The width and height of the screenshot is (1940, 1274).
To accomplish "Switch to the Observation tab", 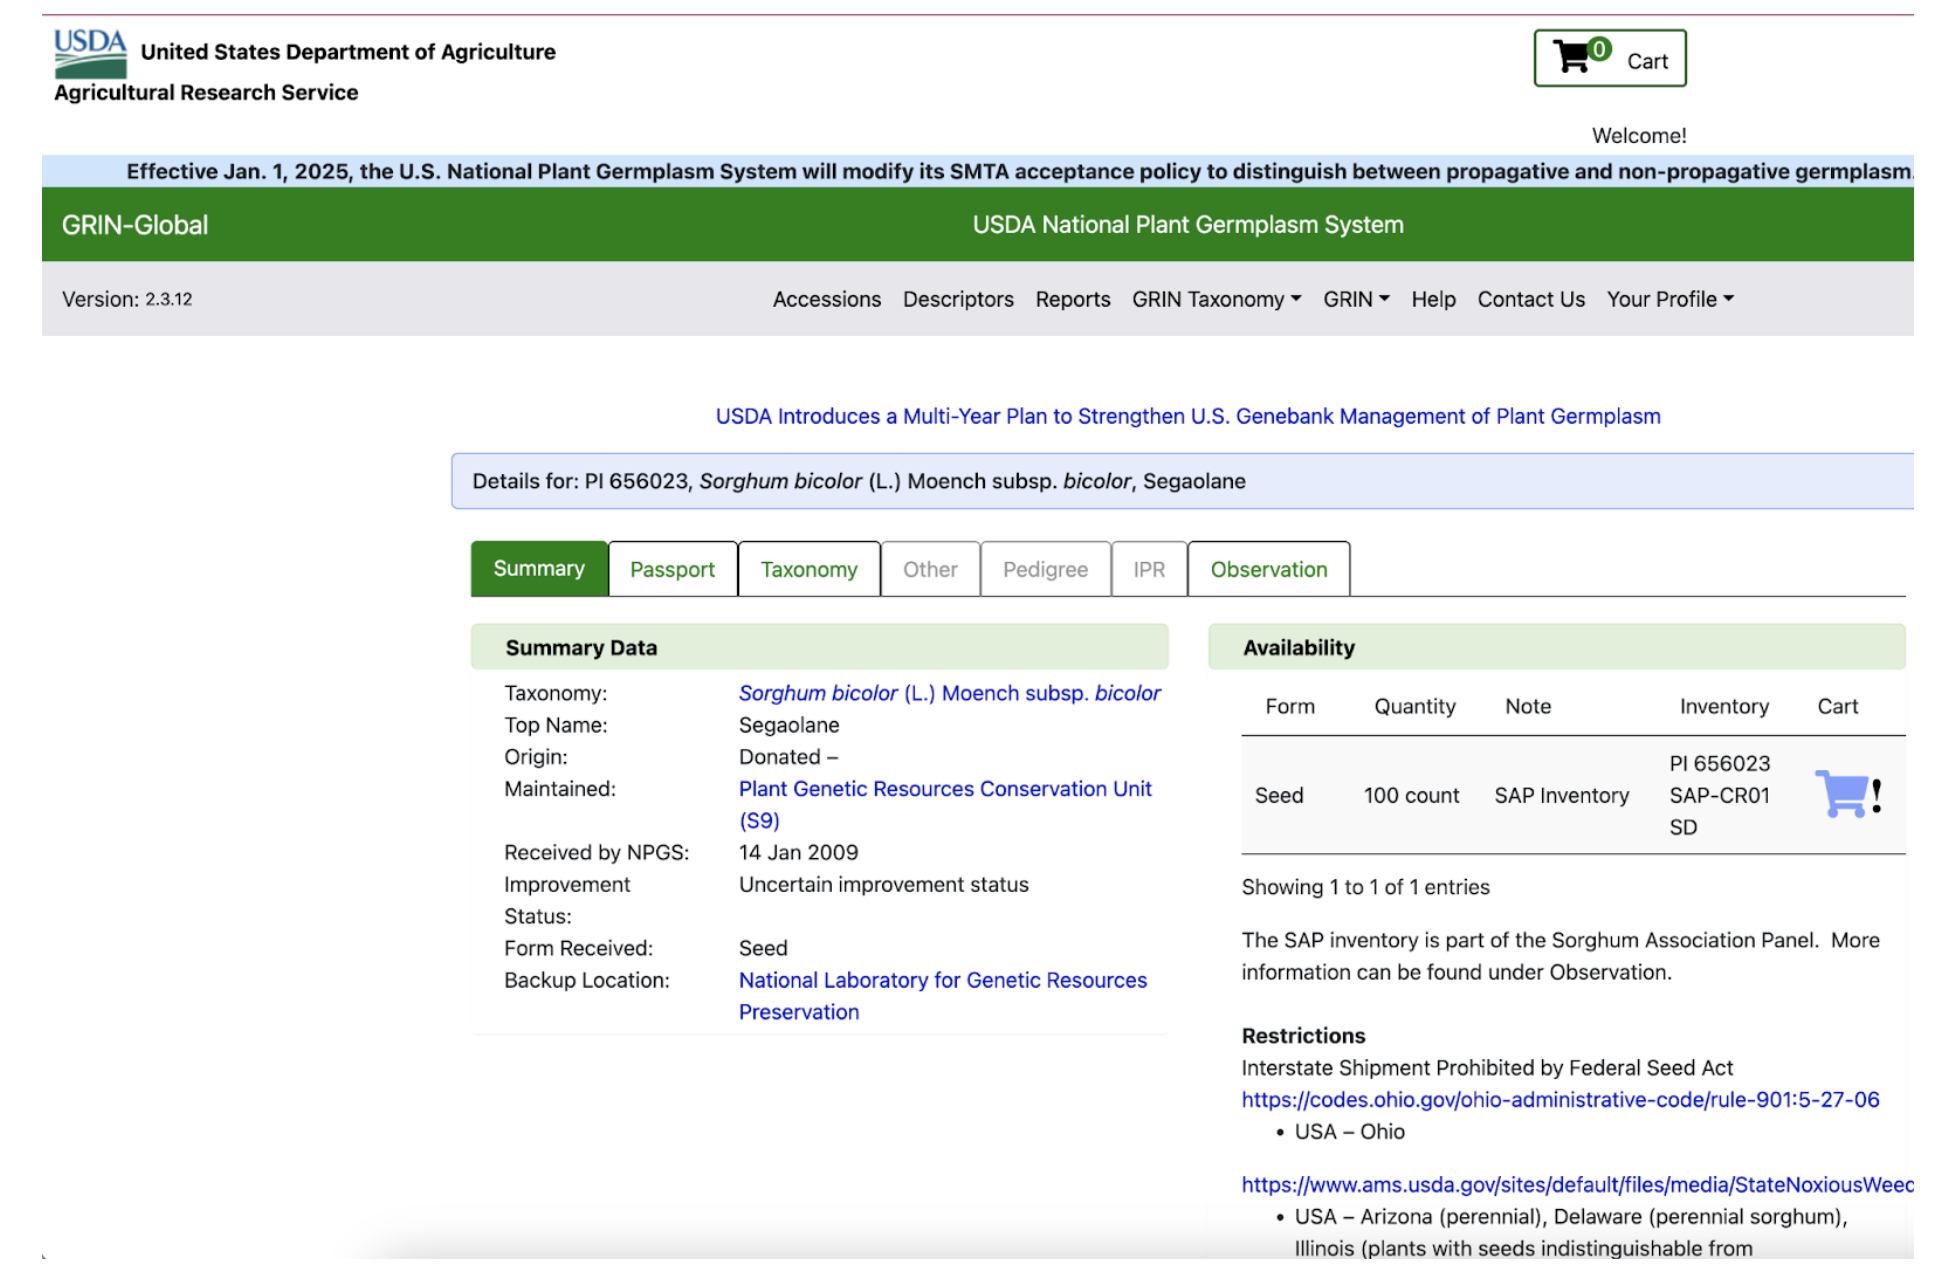I will (x=1268, y=569).
